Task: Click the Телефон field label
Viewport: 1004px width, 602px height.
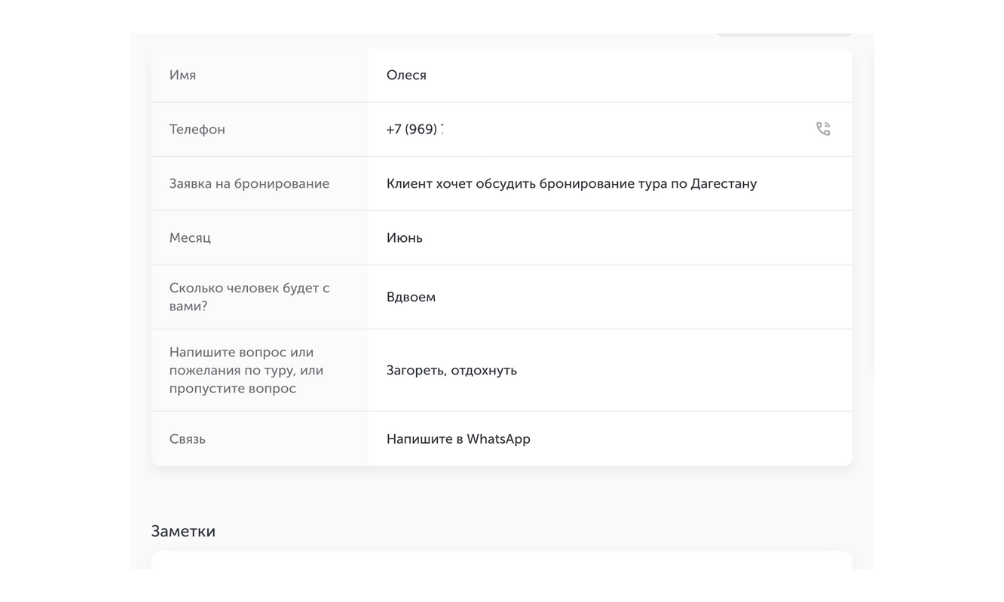Action: 197,129
